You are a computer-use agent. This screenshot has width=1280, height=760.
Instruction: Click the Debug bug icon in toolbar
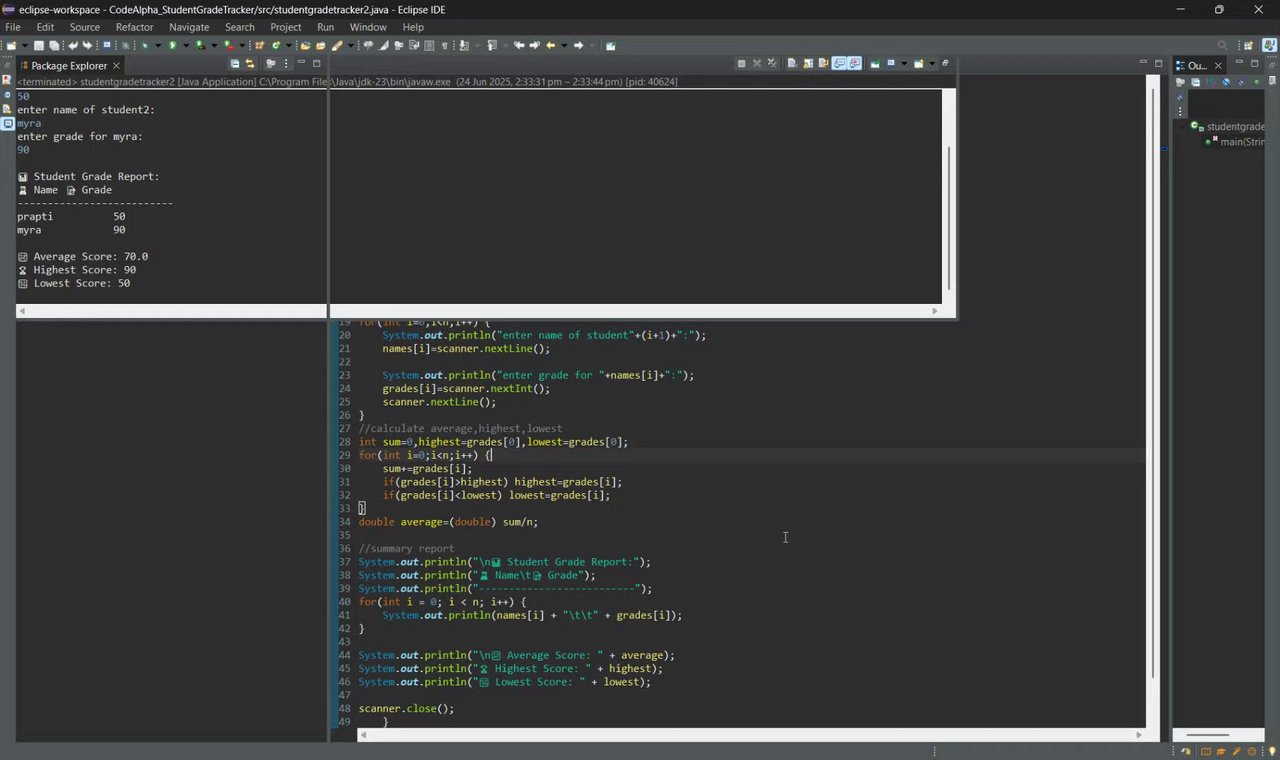145,45
